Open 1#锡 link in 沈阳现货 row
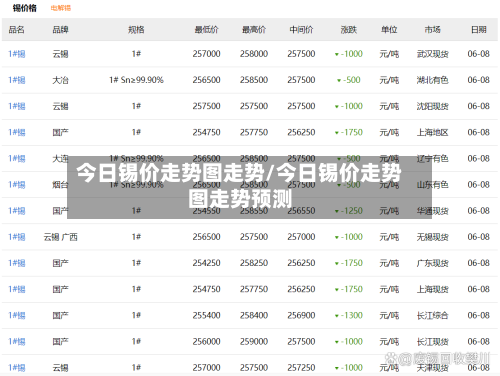Image resolution: width=500 pixels, height=376 pixels. pyautogui.click(x=17, y=106)
